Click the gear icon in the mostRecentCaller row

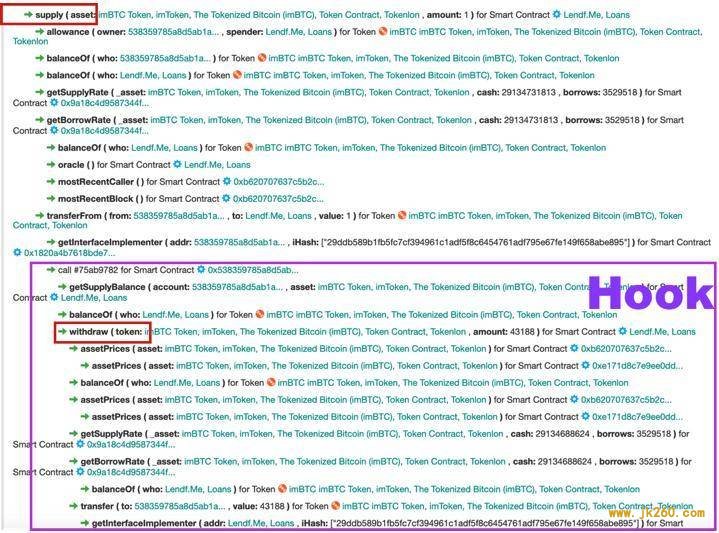coord(227,181)
